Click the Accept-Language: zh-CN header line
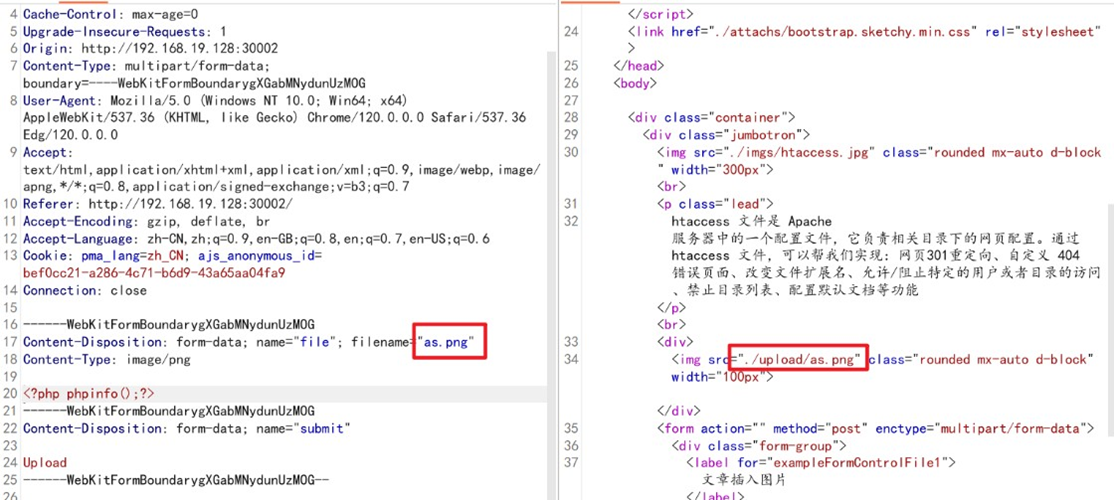Screen dimensions: 1114x500 coord(256,238)
